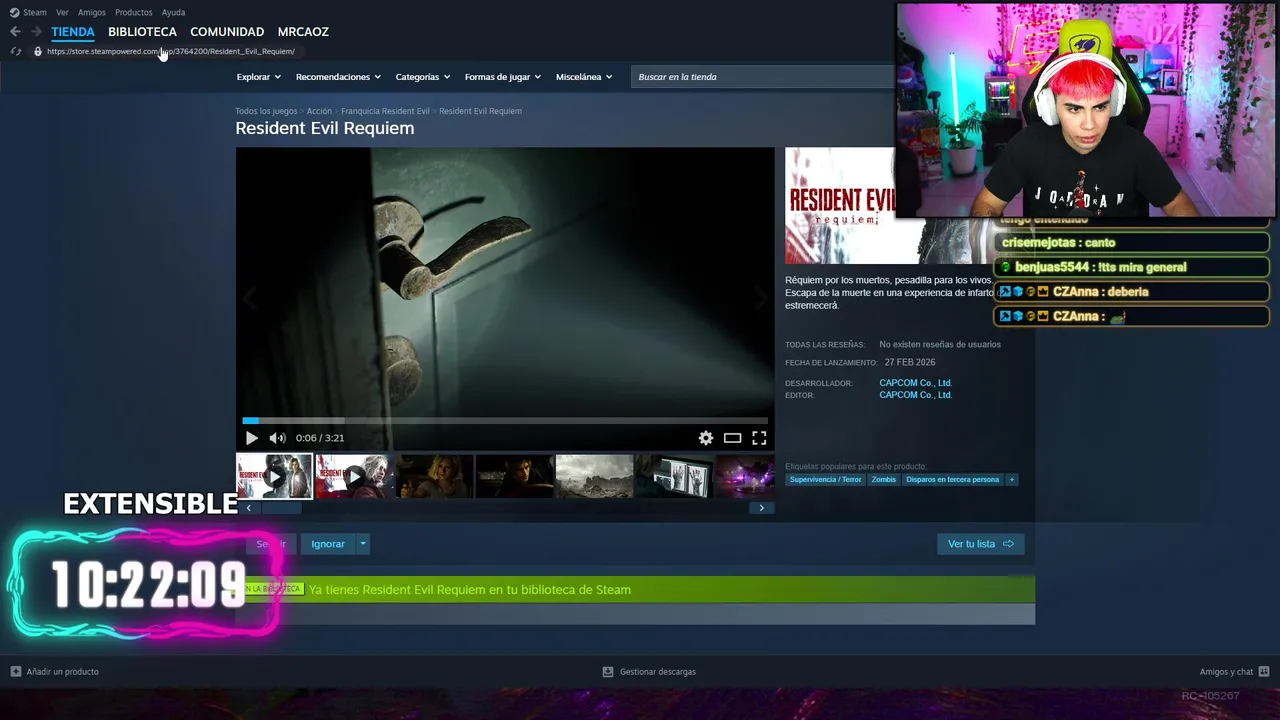Go forward with the forward arrow
This screenshot has height=720, width=1280.
coord(36,32)
